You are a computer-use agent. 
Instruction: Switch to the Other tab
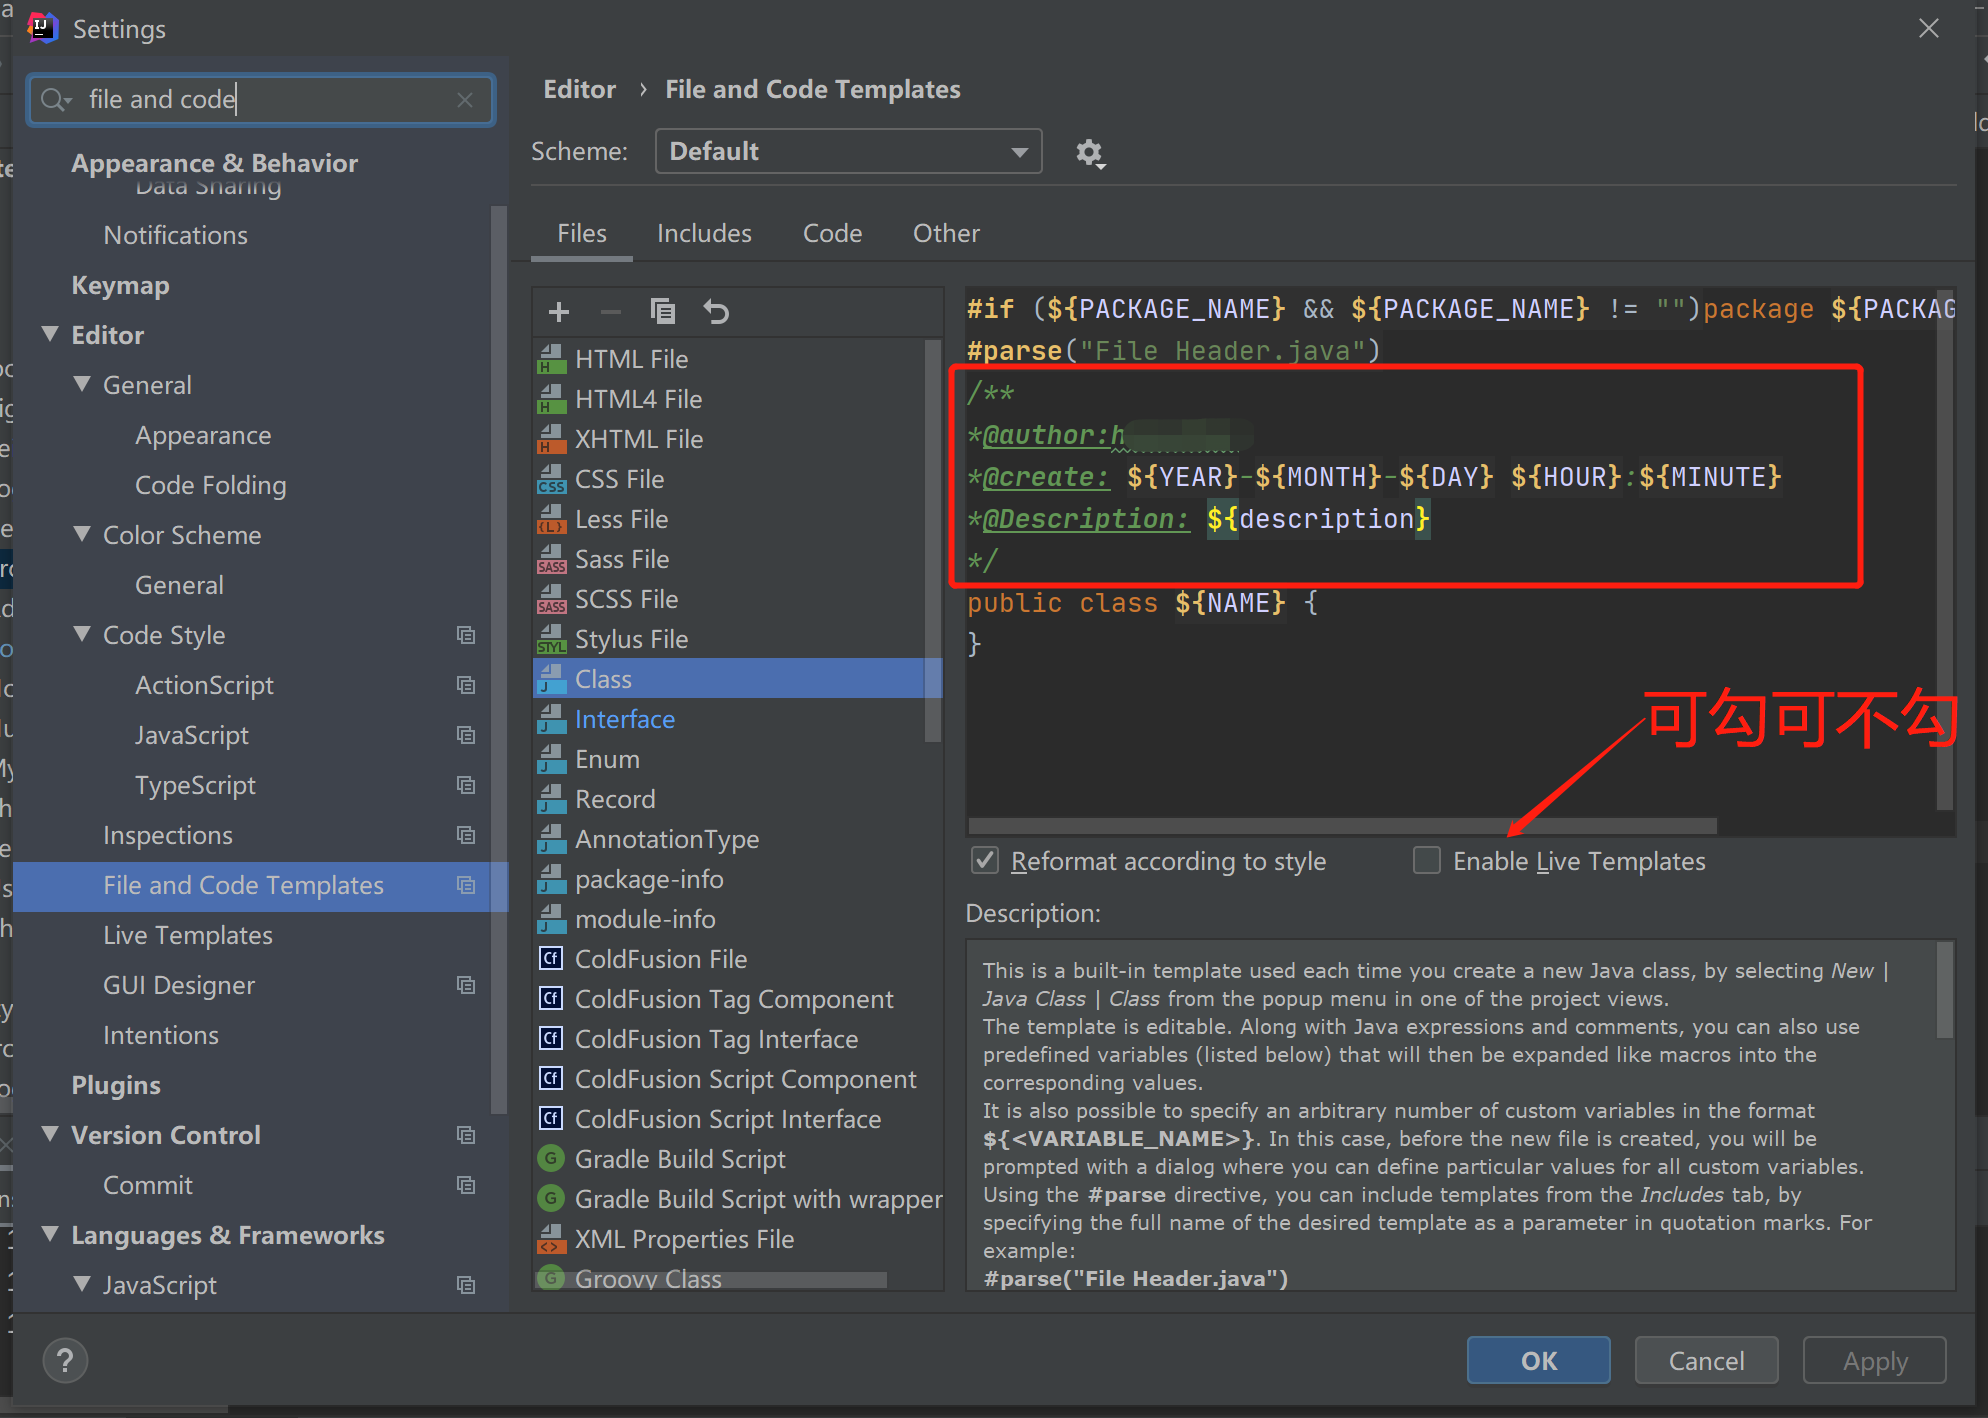click(945, 234)
